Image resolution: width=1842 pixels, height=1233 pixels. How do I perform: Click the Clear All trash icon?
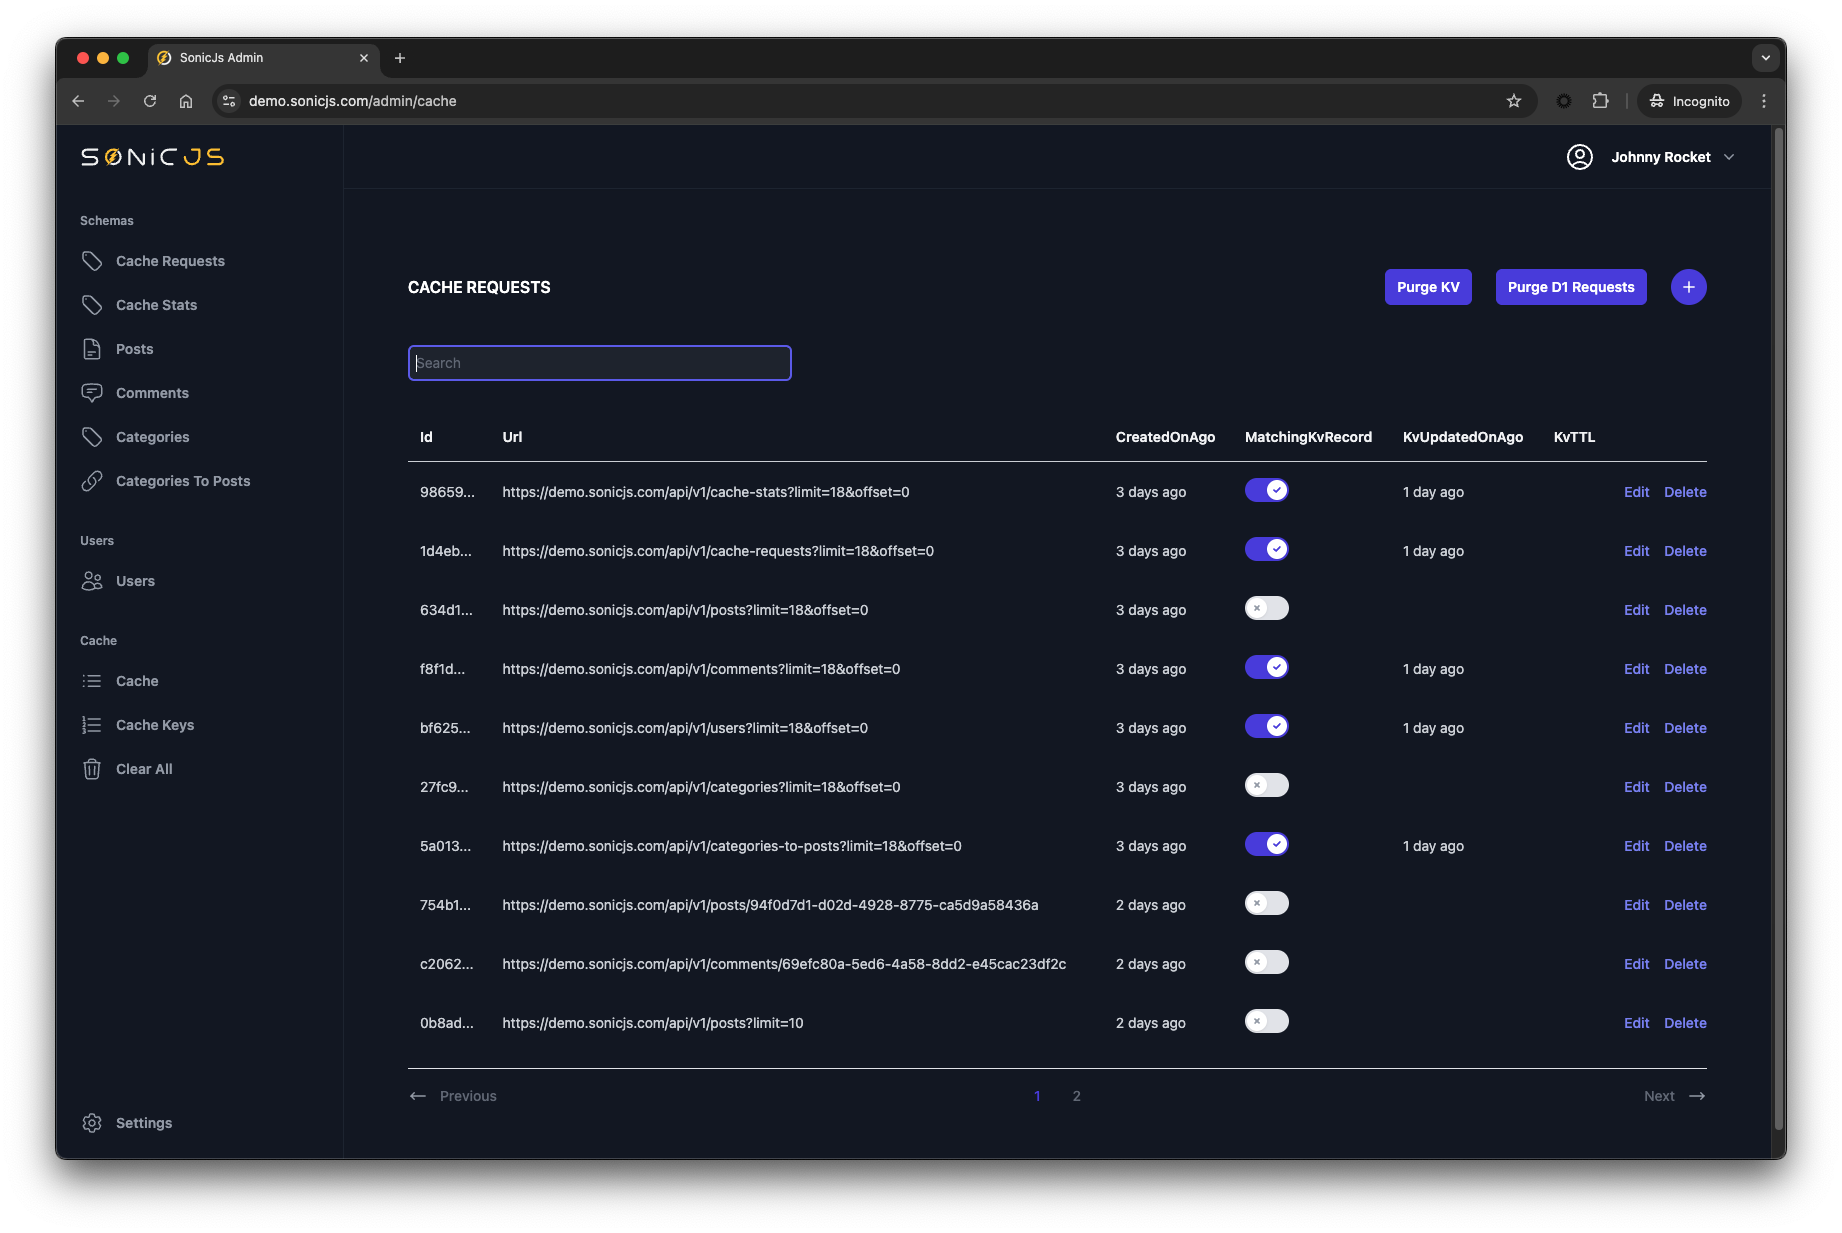pos(92,768)
